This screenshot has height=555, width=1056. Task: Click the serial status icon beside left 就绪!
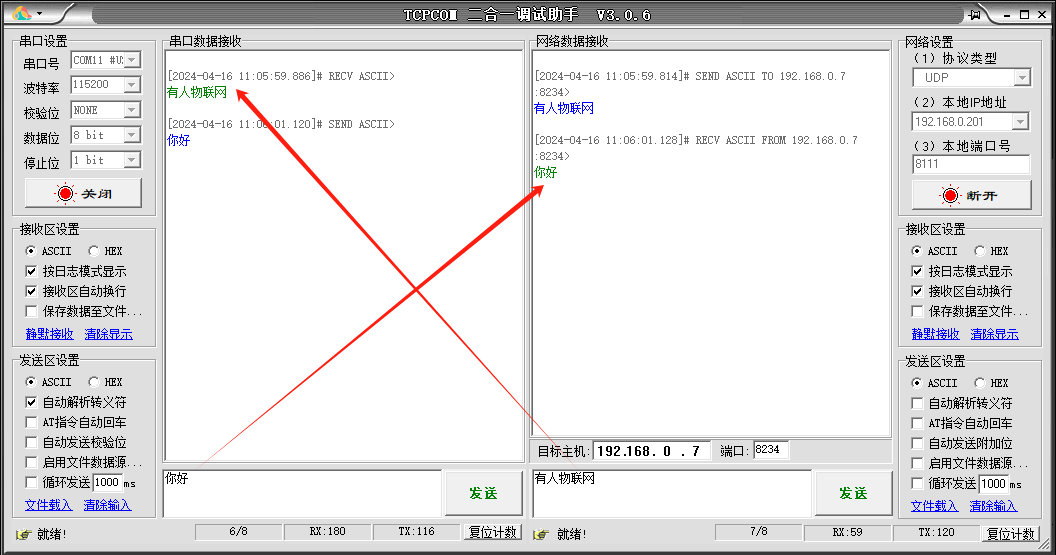pyautogui.click(x=24, y=534)
